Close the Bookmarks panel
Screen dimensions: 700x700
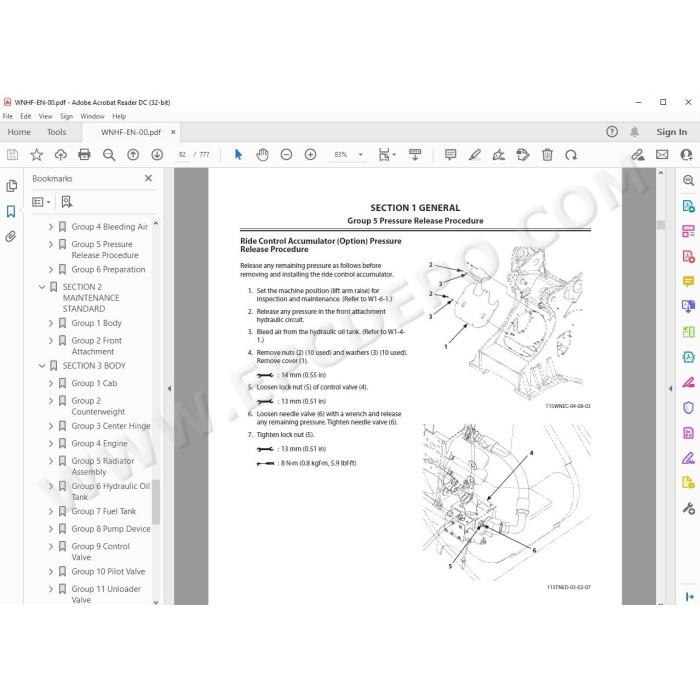pos(149,178)
